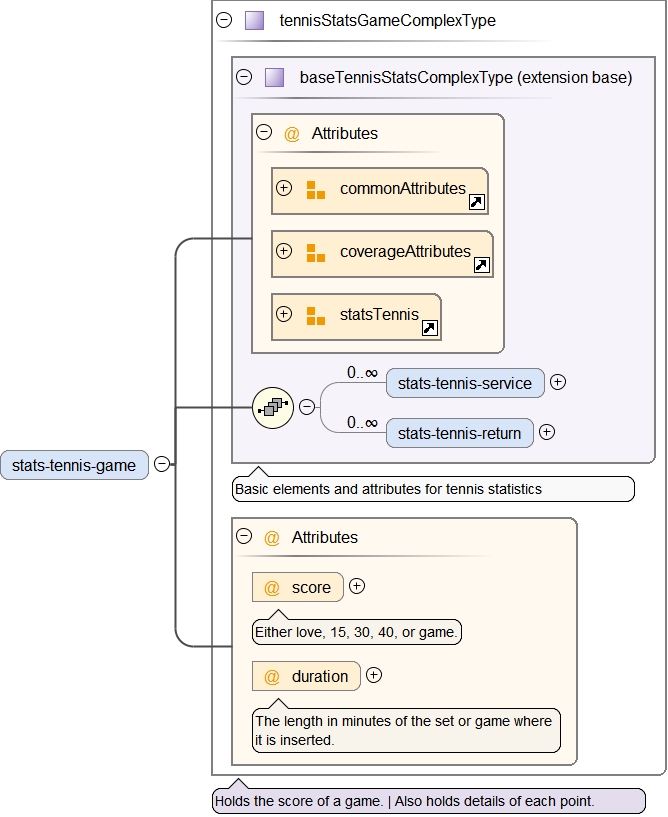Expand the stats-tennis-return element
Viewport: 668px width, 817px height.
[547, 432]
